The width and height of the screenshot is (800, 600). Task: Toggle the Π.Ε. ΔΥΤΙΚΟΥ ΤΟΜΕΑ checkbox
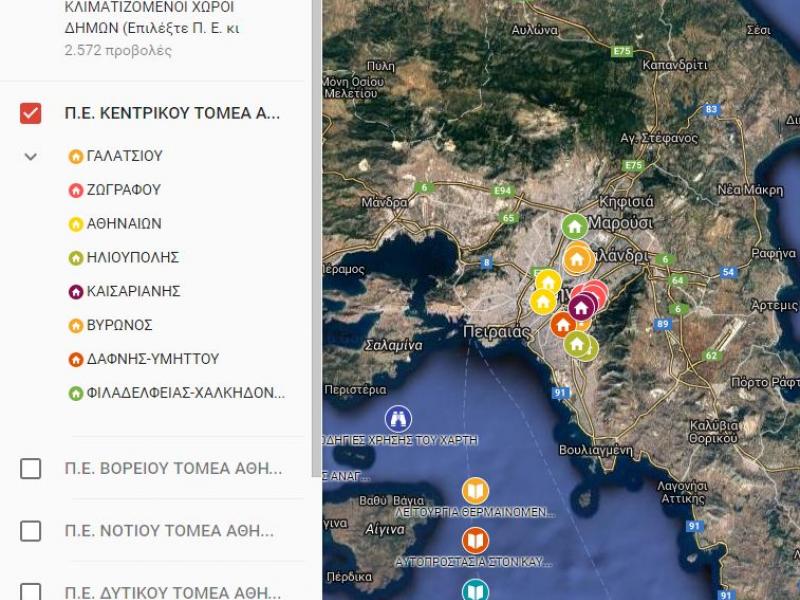tap(31, 591)
